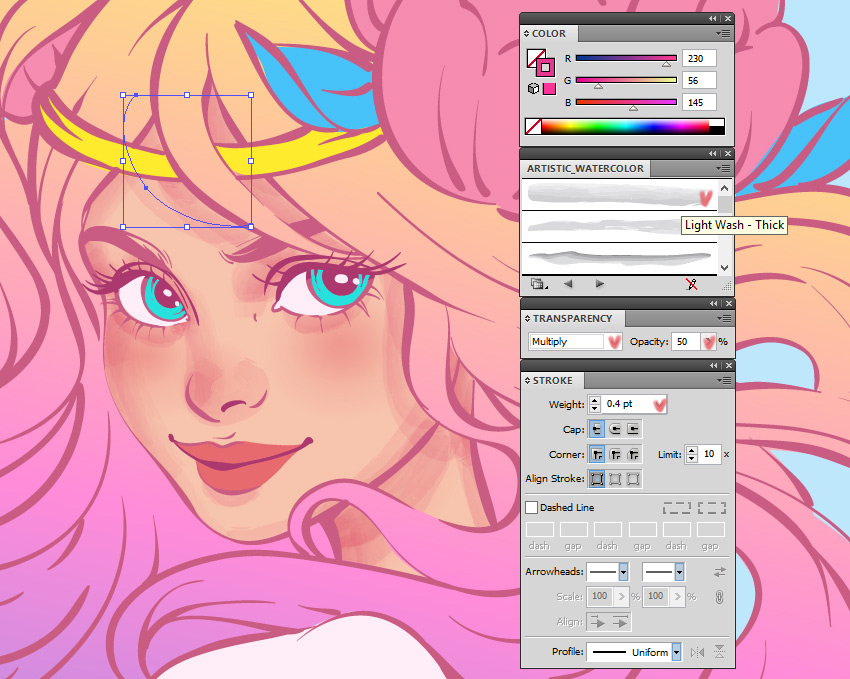Choose preserve exact dash and gap lengths
Screen dimensions: 850x679
pyautogui.click(x=677, y=508)
